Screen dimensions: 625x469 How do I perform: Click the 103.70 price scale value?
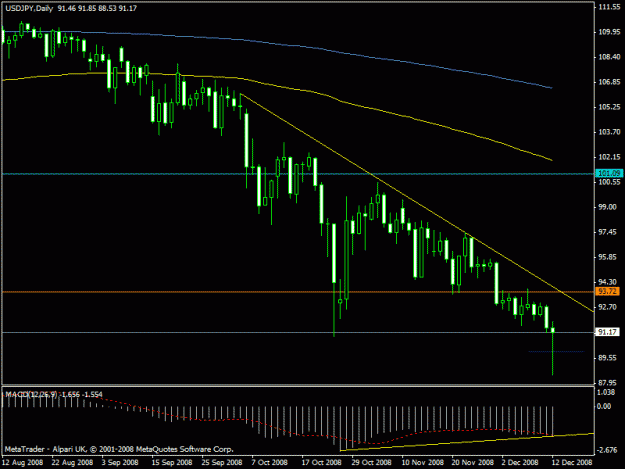pos(609,132)
